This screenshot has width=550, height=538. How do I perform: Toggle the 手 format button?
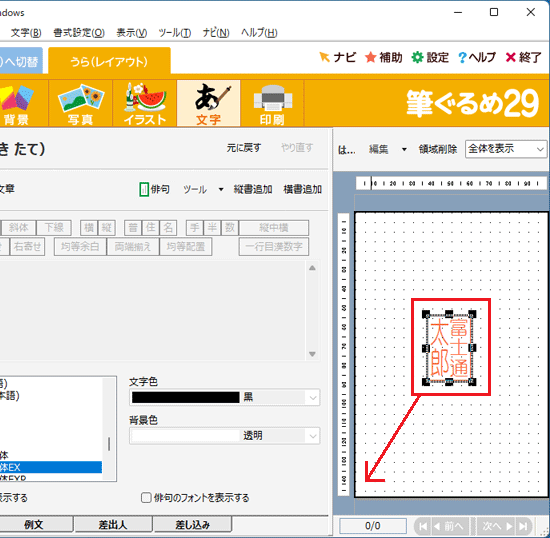click(x=195, y=228)
